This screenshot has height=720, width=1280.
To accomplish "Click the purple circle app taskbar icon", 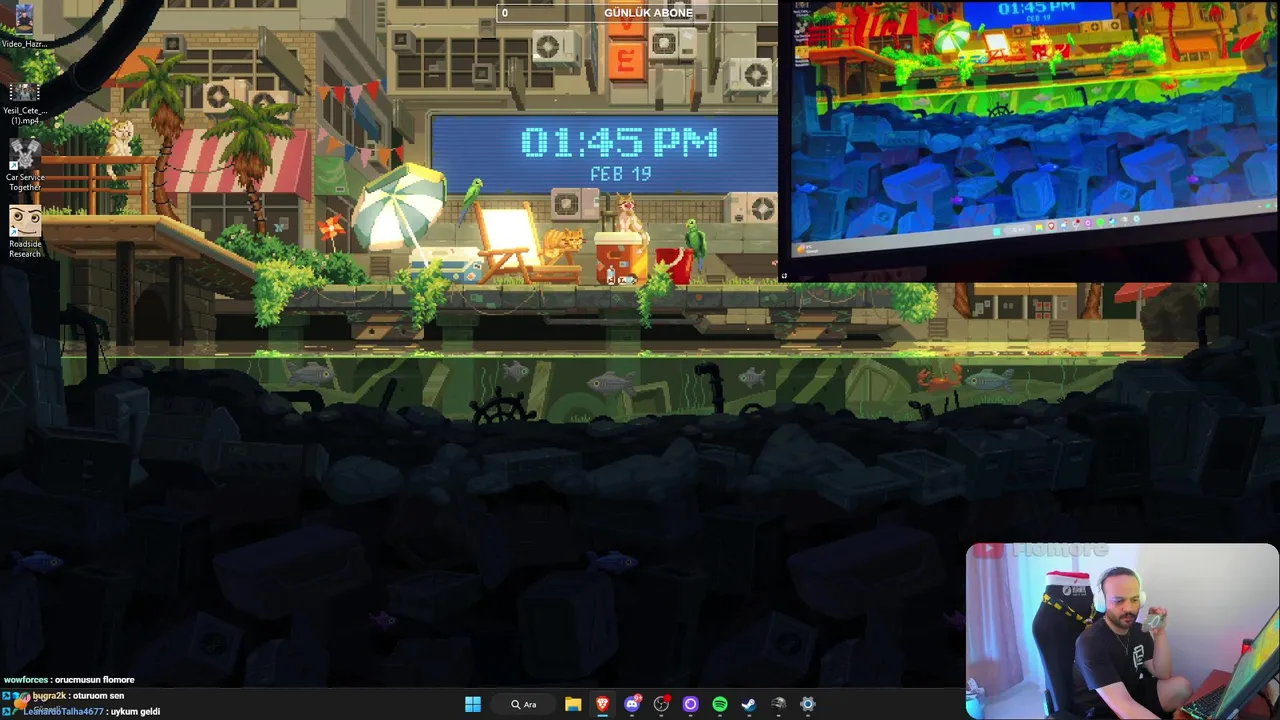I will point(690,704).
